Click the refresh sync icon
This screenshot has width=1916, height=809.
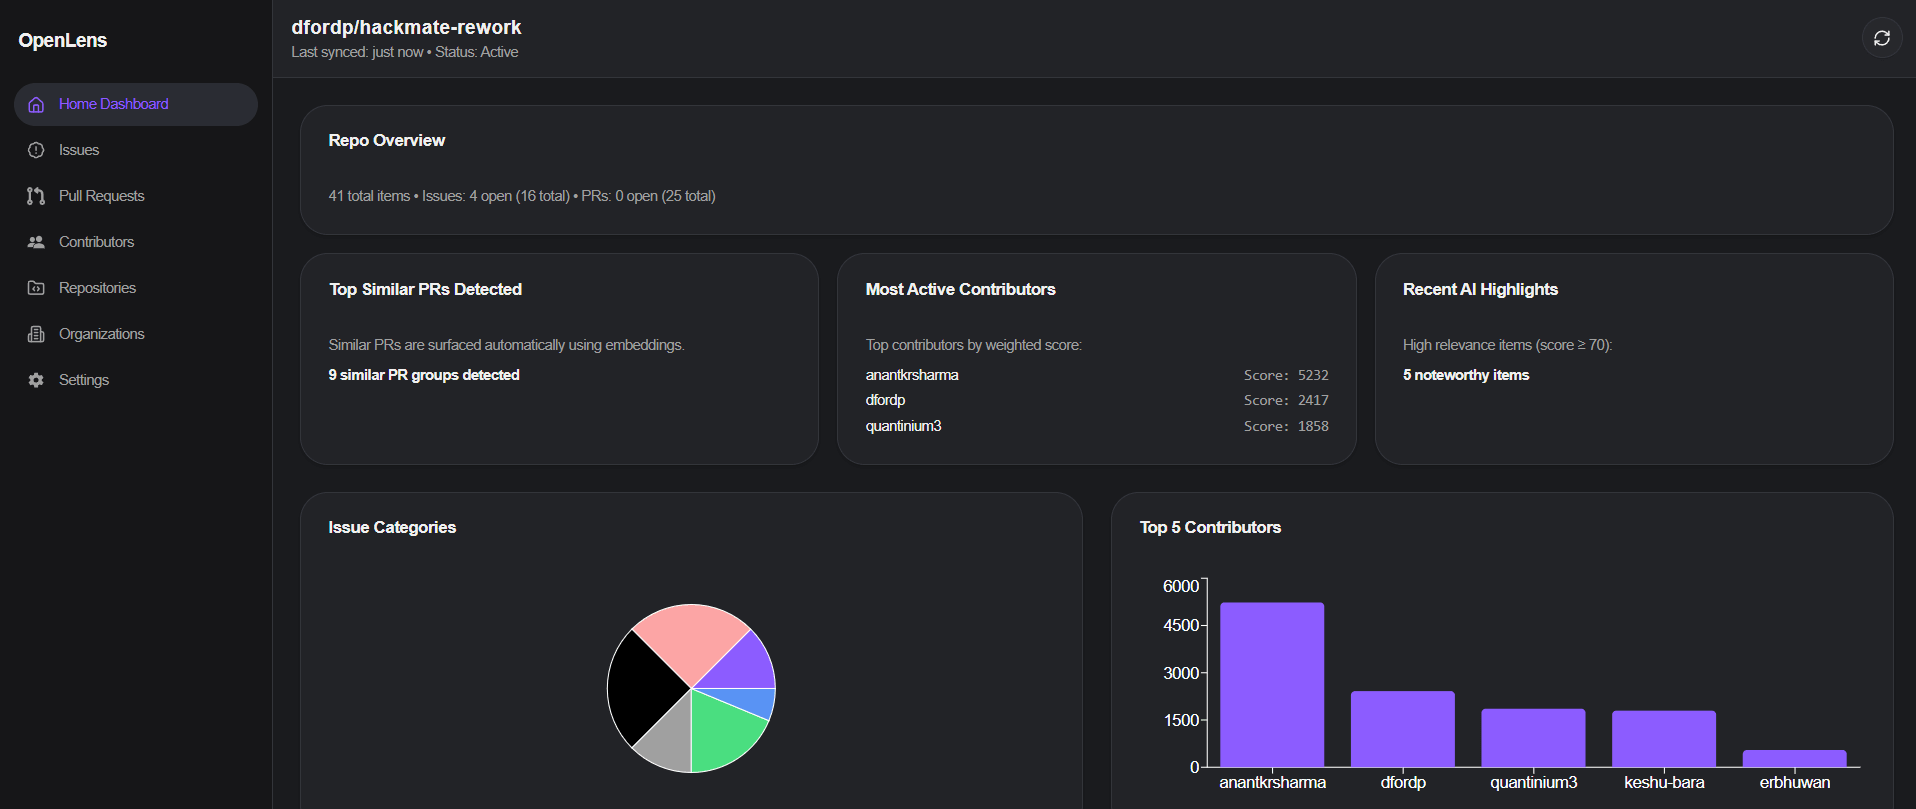click(1881, 38)
